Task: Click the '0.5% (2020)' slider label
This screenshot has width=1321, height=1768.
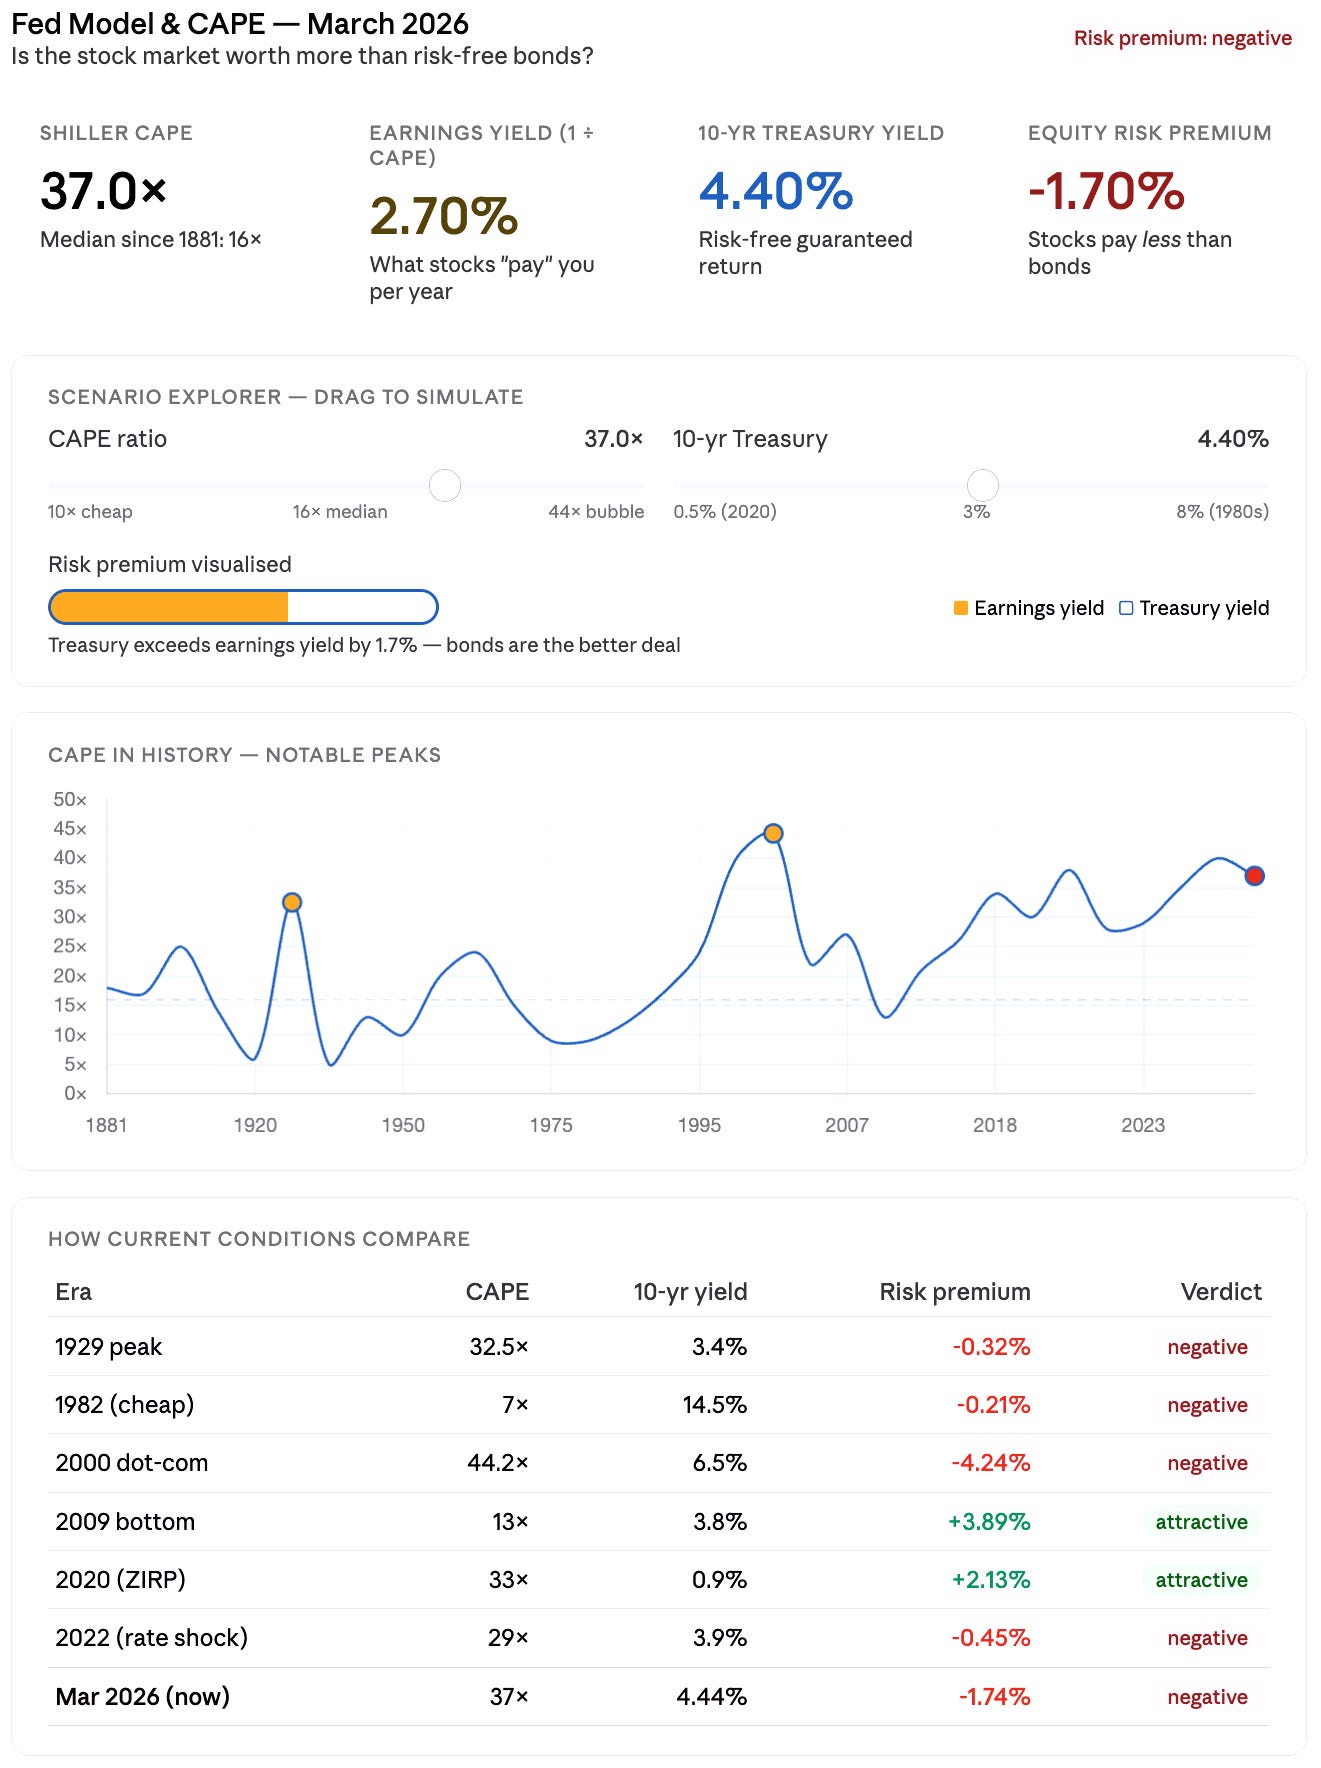Action: (725, 511)
